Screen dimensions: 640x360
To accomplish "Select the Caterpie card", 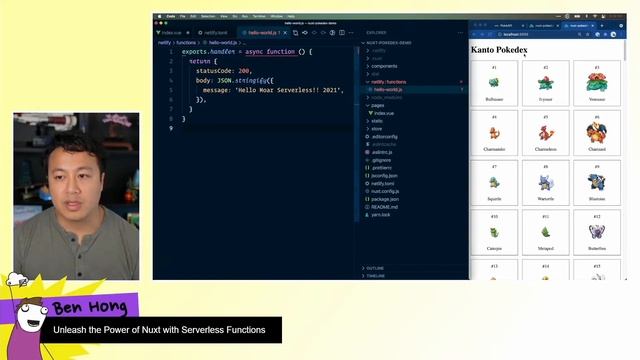I will tap(494, 233).
